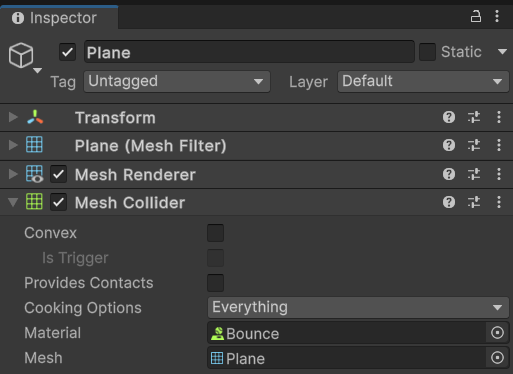The width and height of the screenshot is (513, 374).
Task: Open the Transform component help reference
Action: (449, 117)
